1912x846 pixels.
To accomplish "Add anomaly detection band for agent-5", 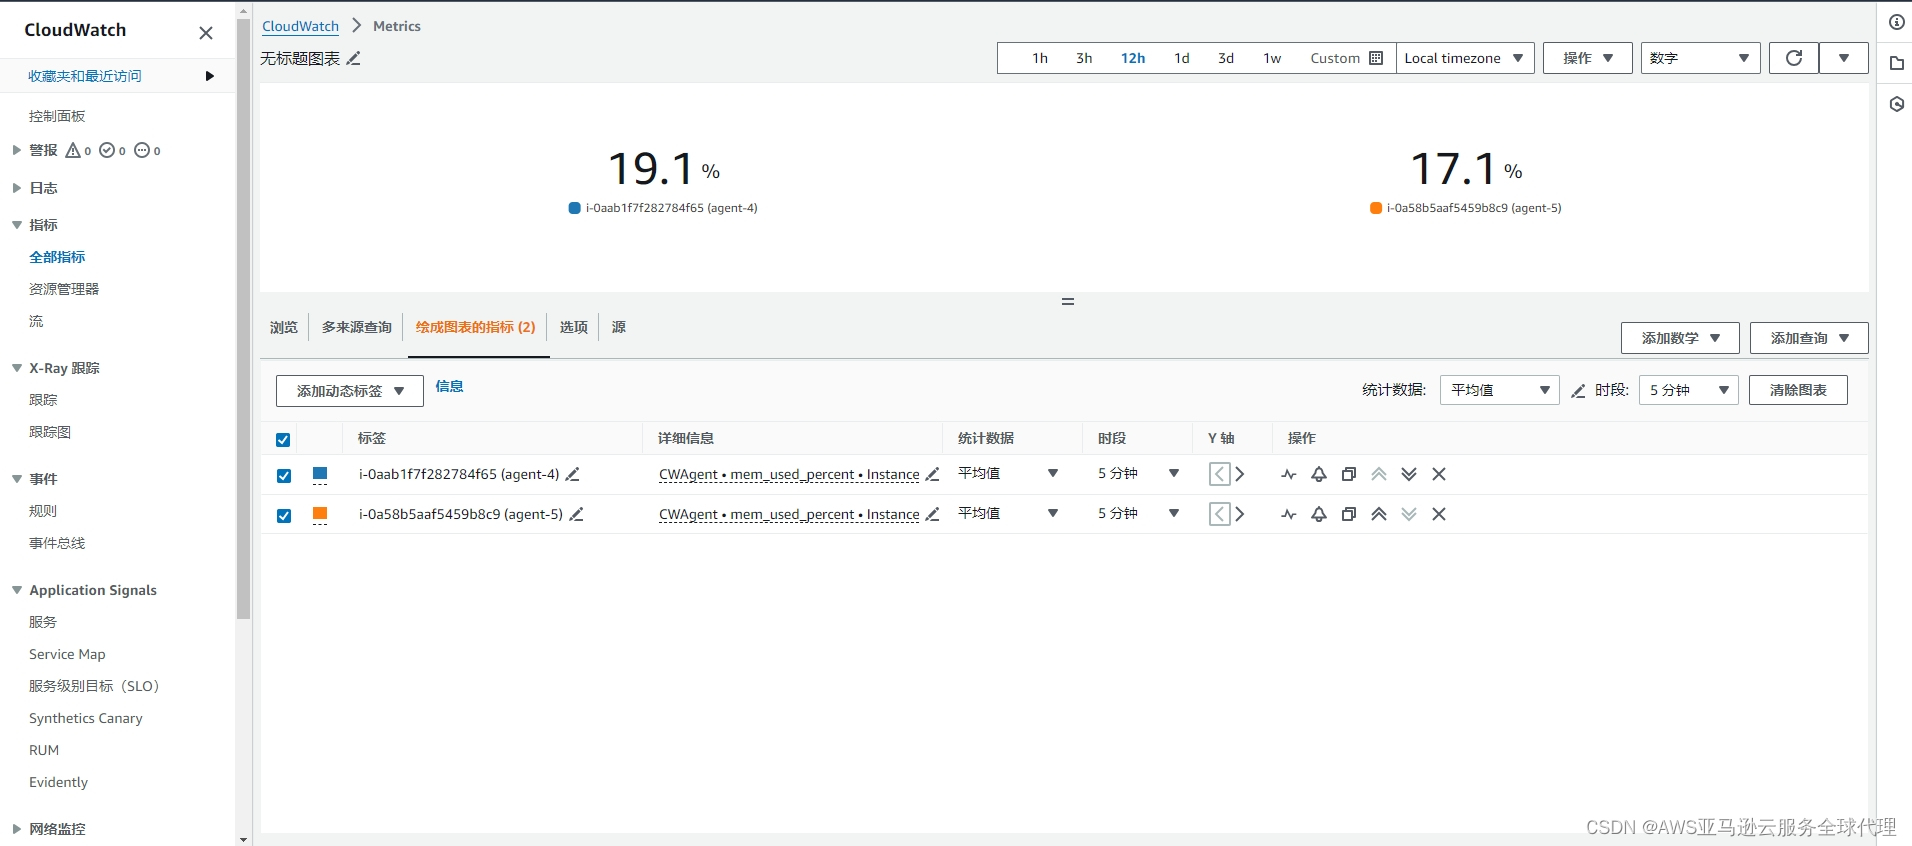I will (1289, 514).
